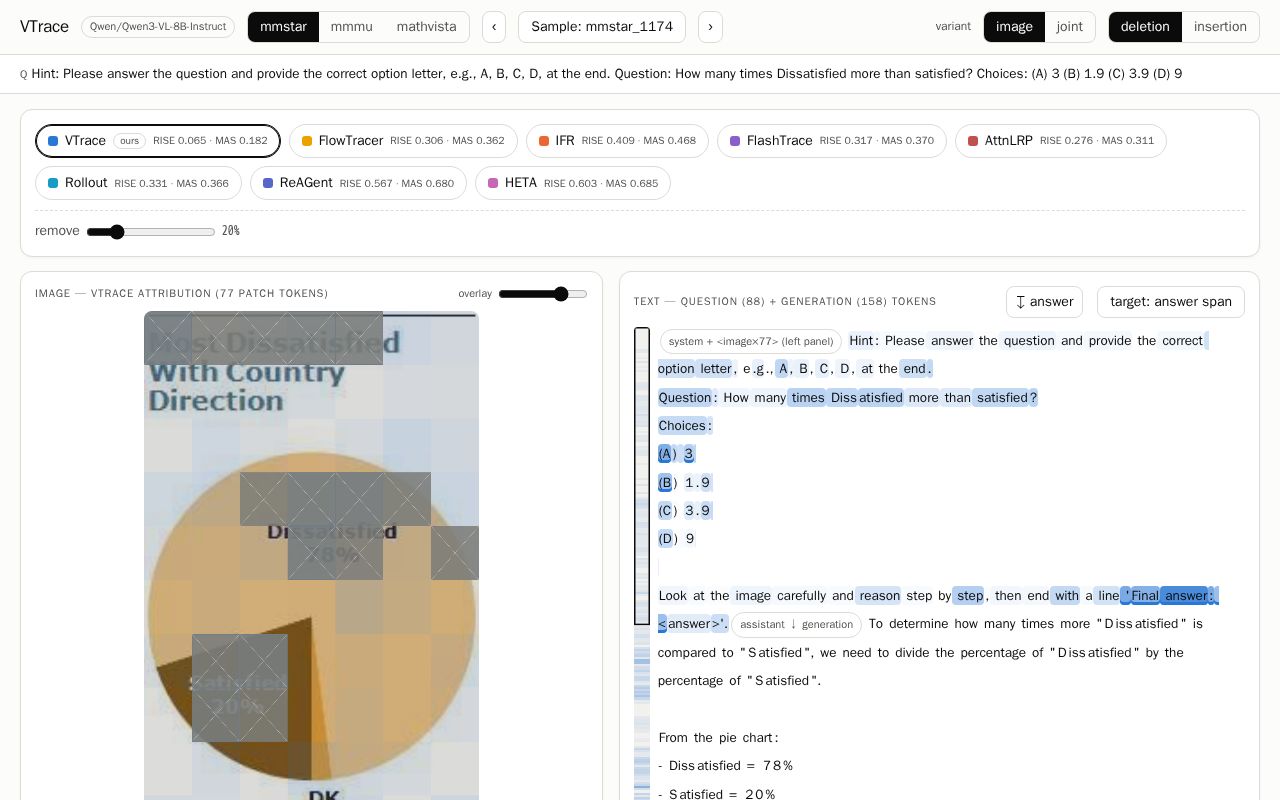Click the target: answer span button

click(x=1171, y=302)
